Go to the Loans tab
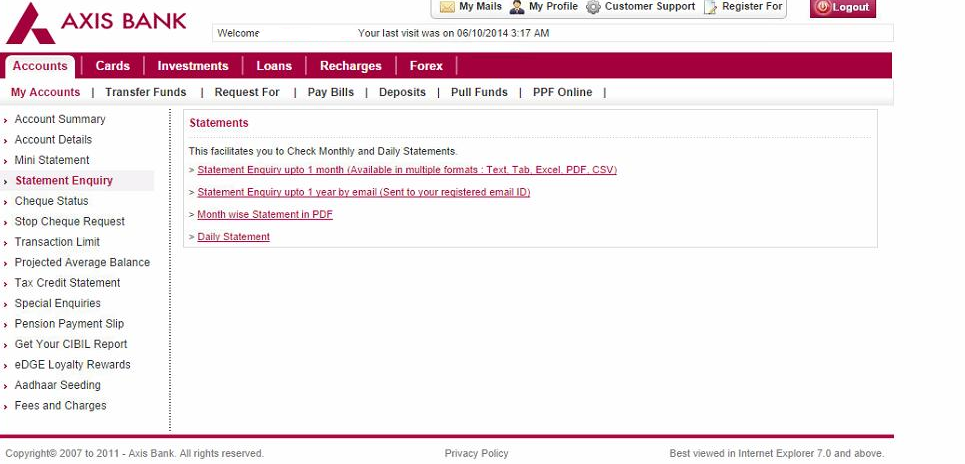965x464 pixels. 274,66
